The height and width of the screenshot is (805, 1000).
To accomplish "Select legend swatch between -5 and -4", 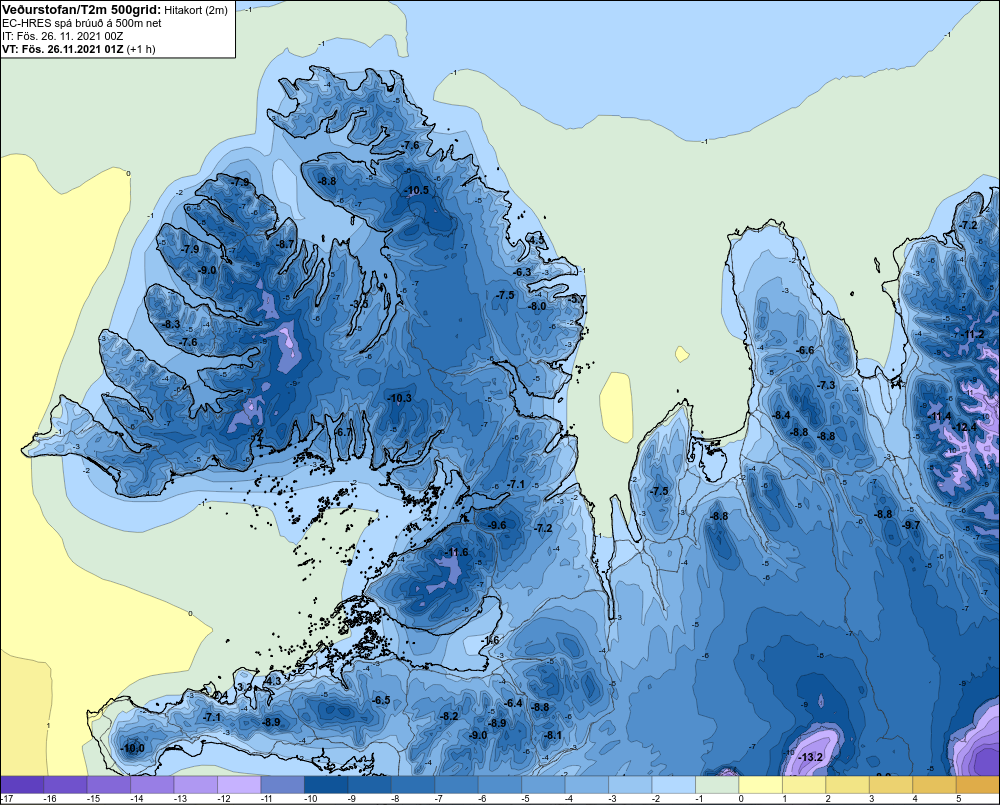I will point(543,785).
